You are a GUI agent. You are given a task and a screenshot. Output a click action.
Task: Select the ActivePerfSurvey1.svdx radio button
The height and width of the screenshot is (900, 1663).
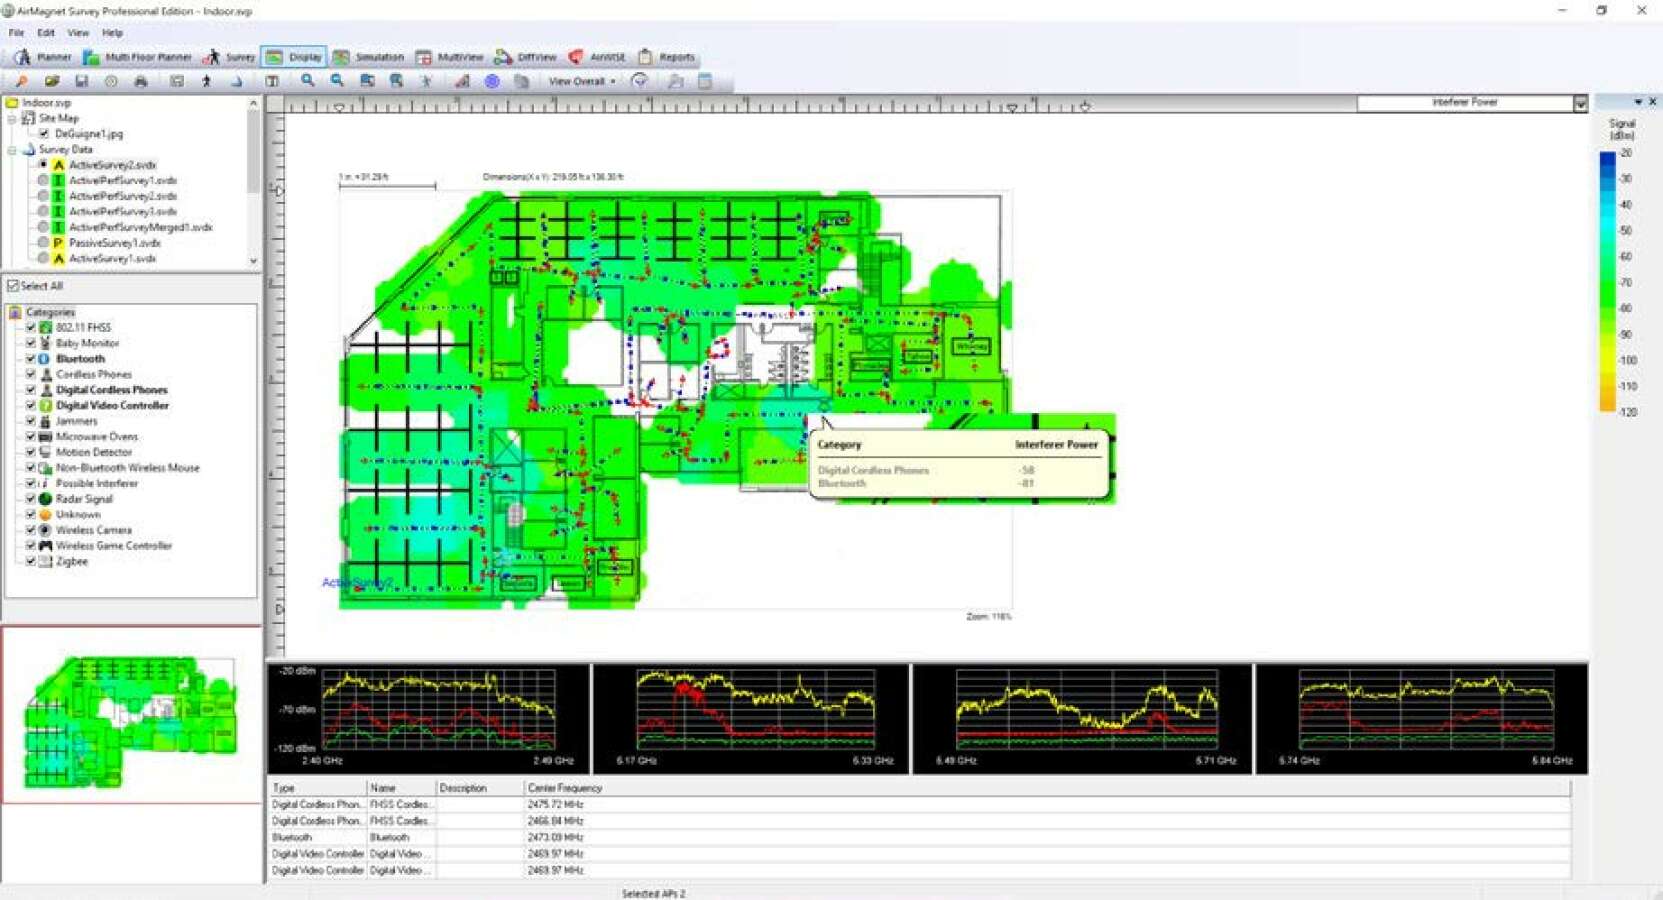coord(43,180)
